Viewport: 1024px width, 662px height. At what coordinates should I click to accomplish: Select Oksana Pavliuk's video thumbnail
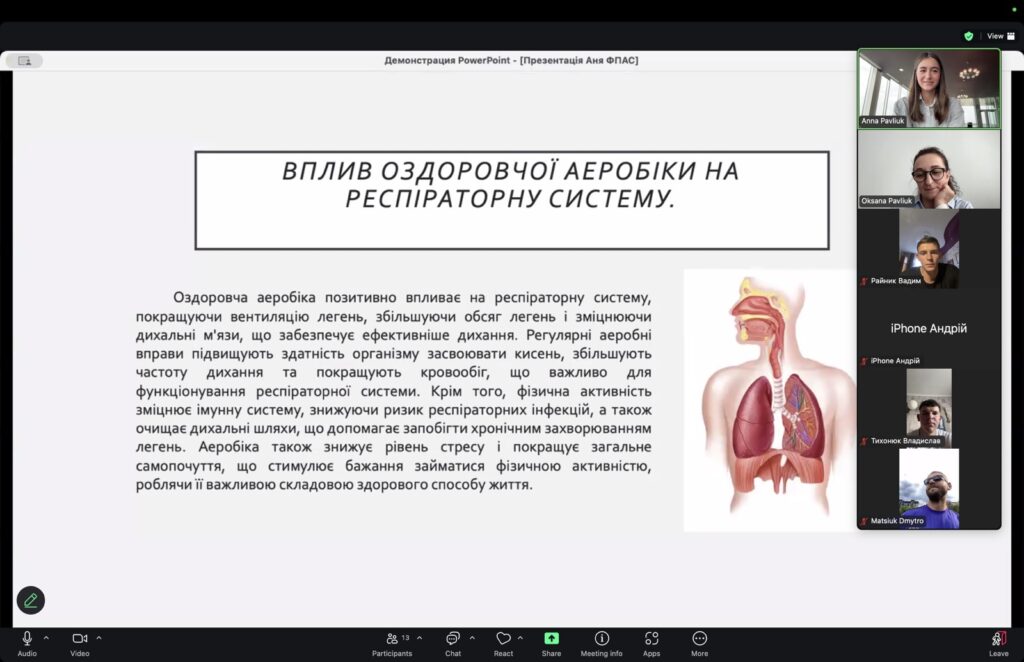coord(929,169)
